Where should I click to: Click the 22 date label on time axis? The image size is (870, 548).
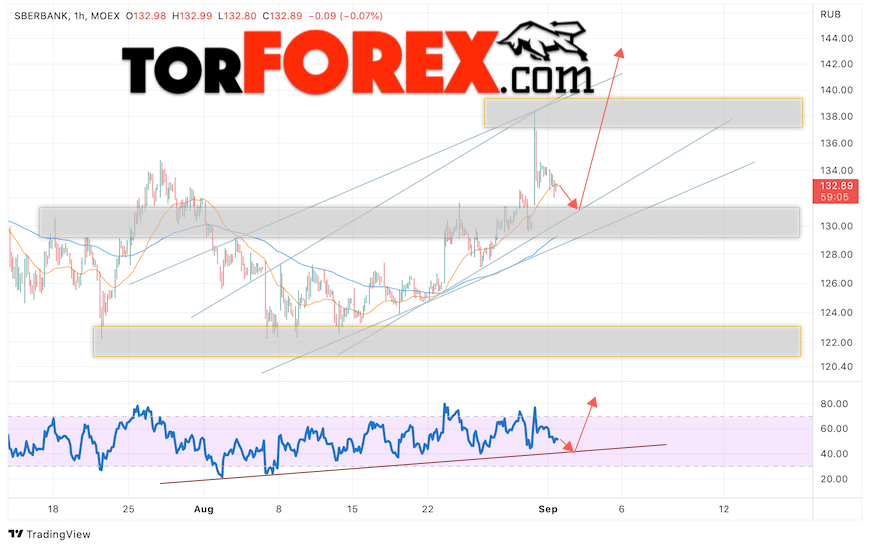pyautogui.click(x=427, y=509)
